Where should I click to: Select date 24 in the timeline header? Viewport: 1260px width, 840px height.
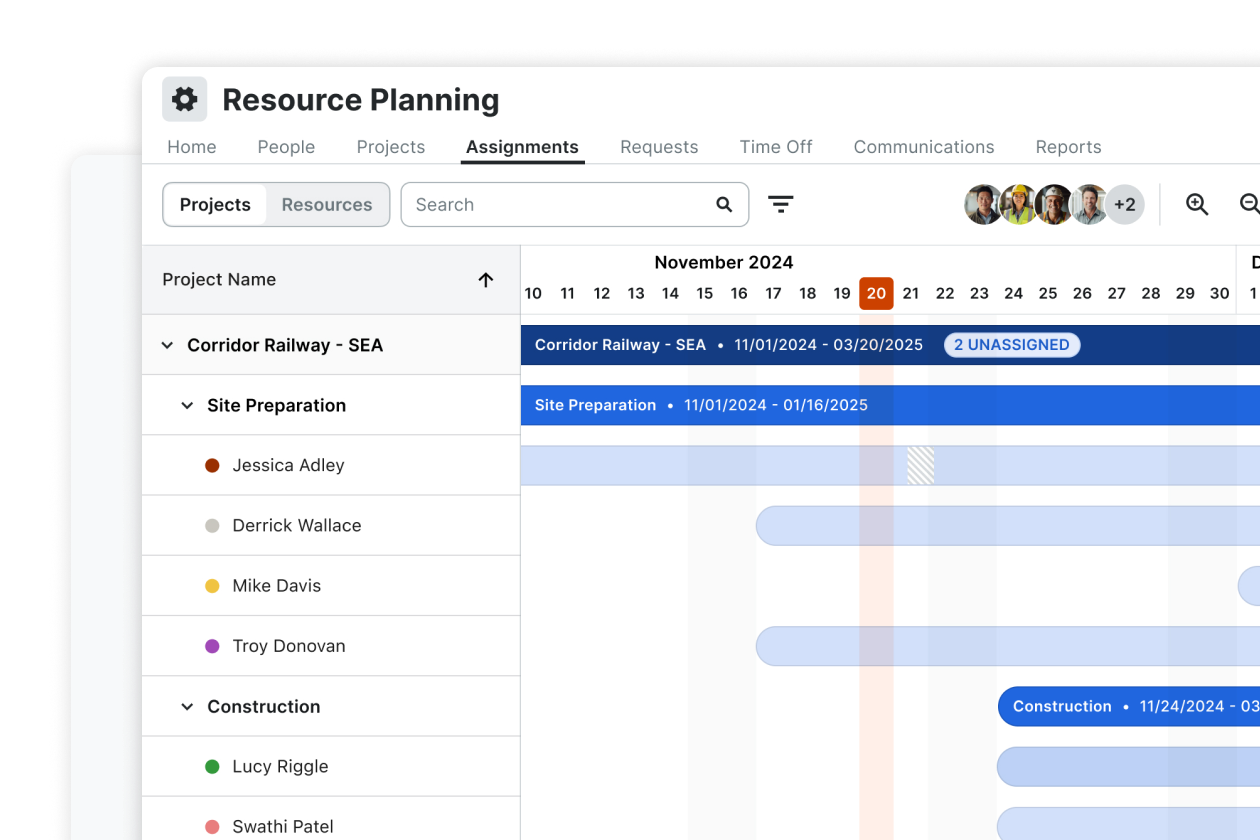click(1014, 294)
